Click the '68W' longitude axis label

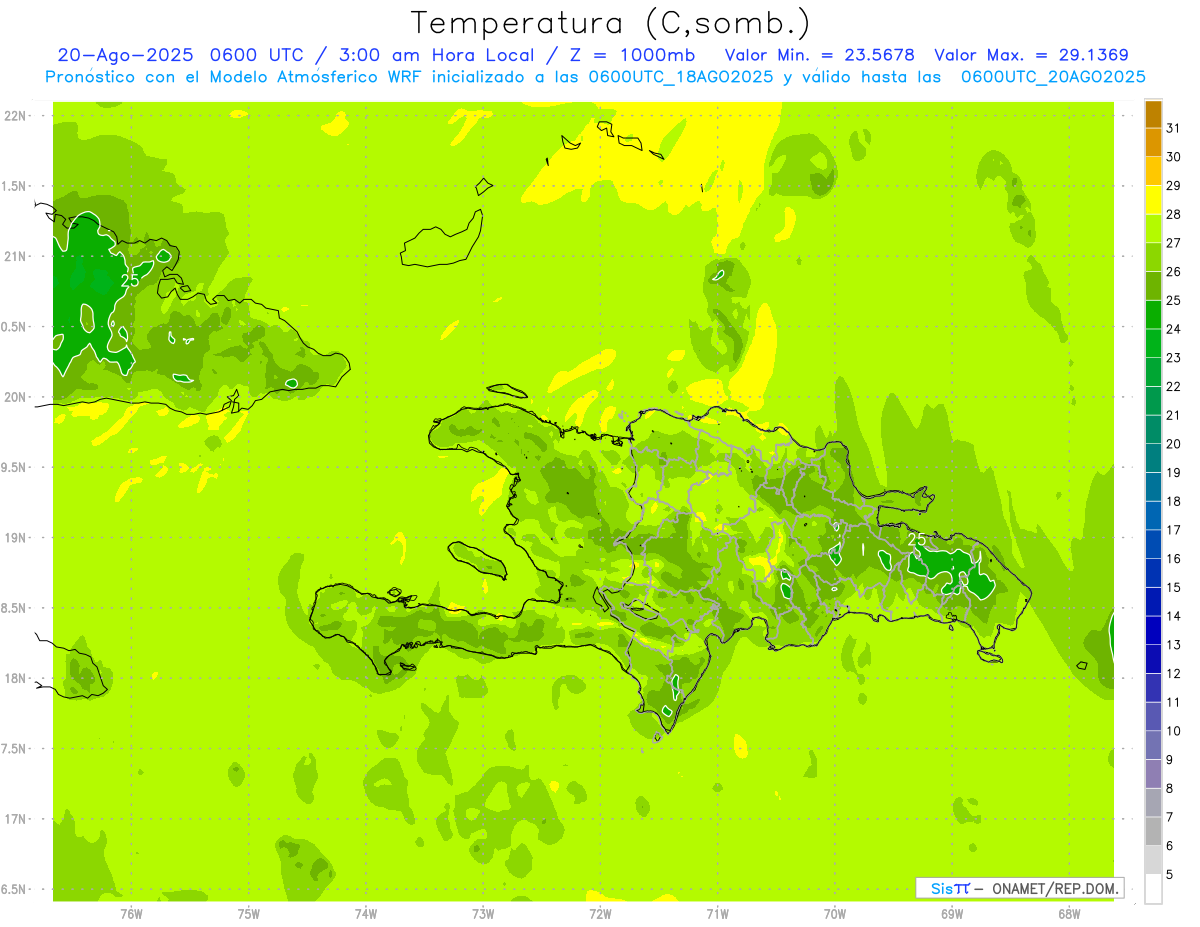pyautogui.click(x=1069, y=913)
